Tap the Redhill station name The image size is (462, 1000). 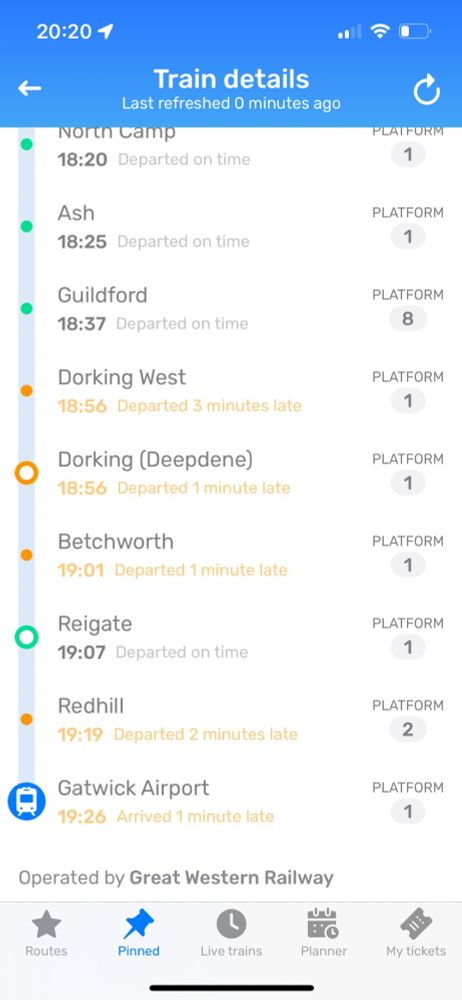(91, 706)
